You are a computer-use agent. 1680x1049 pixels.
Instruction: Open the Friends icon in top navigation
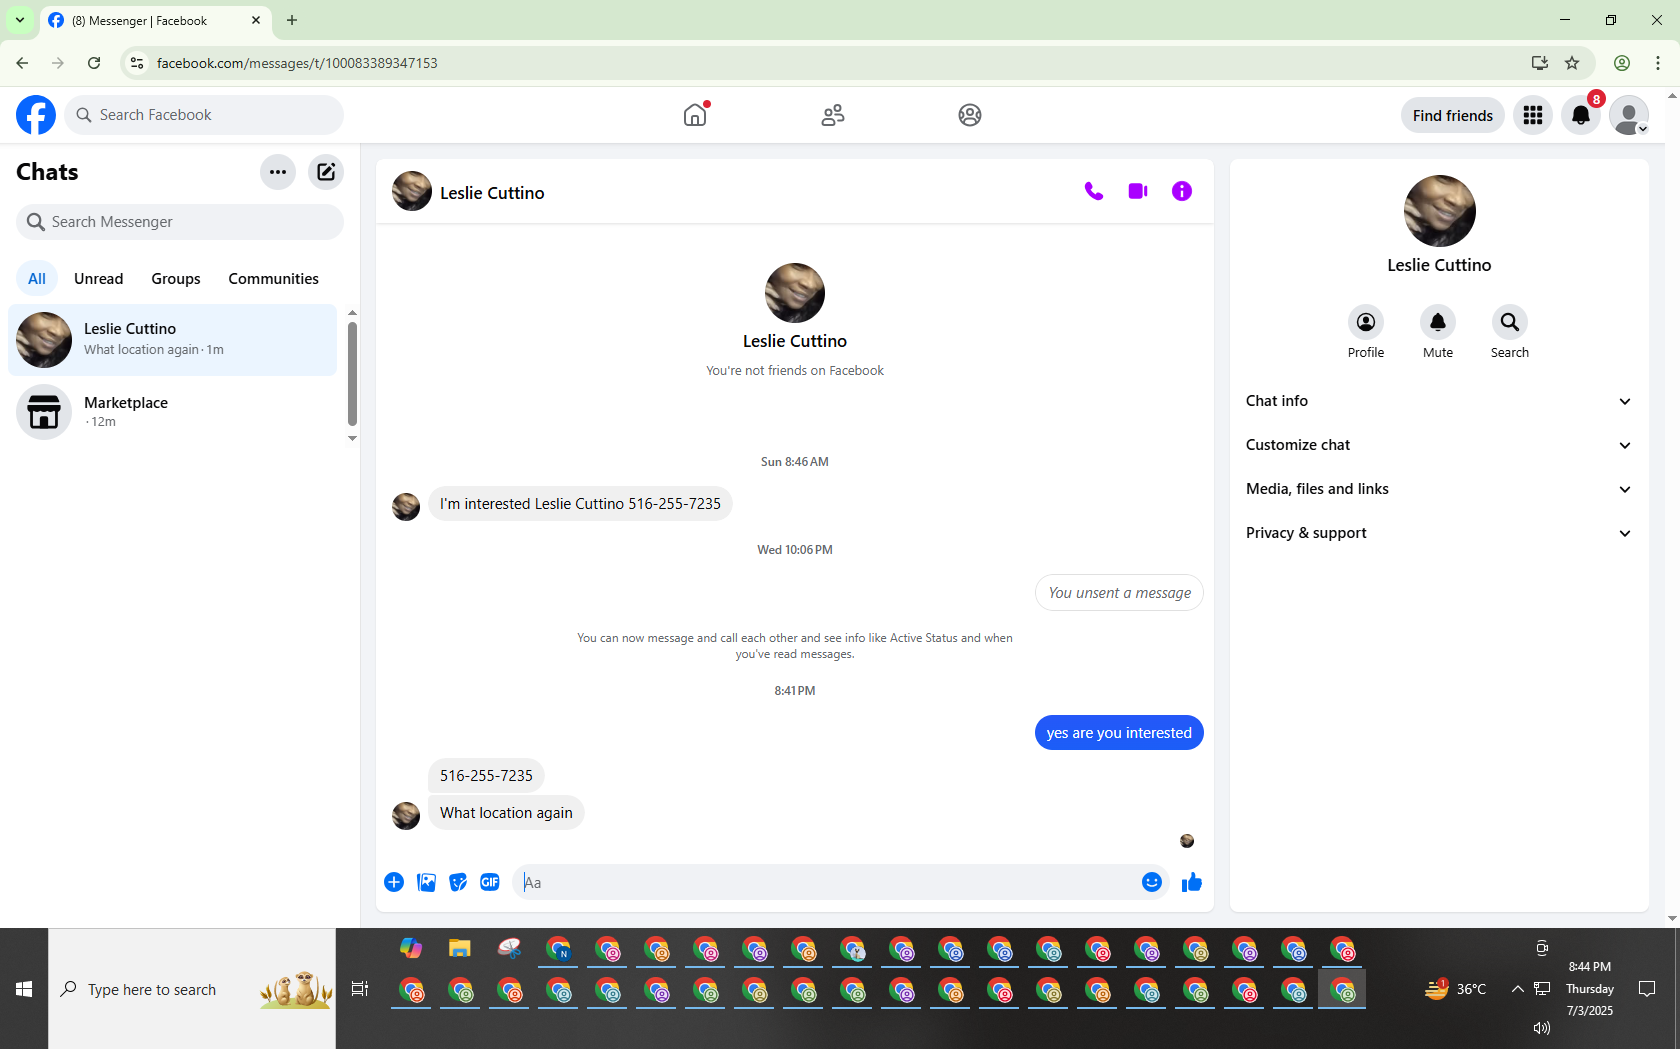tap(833, 115)
